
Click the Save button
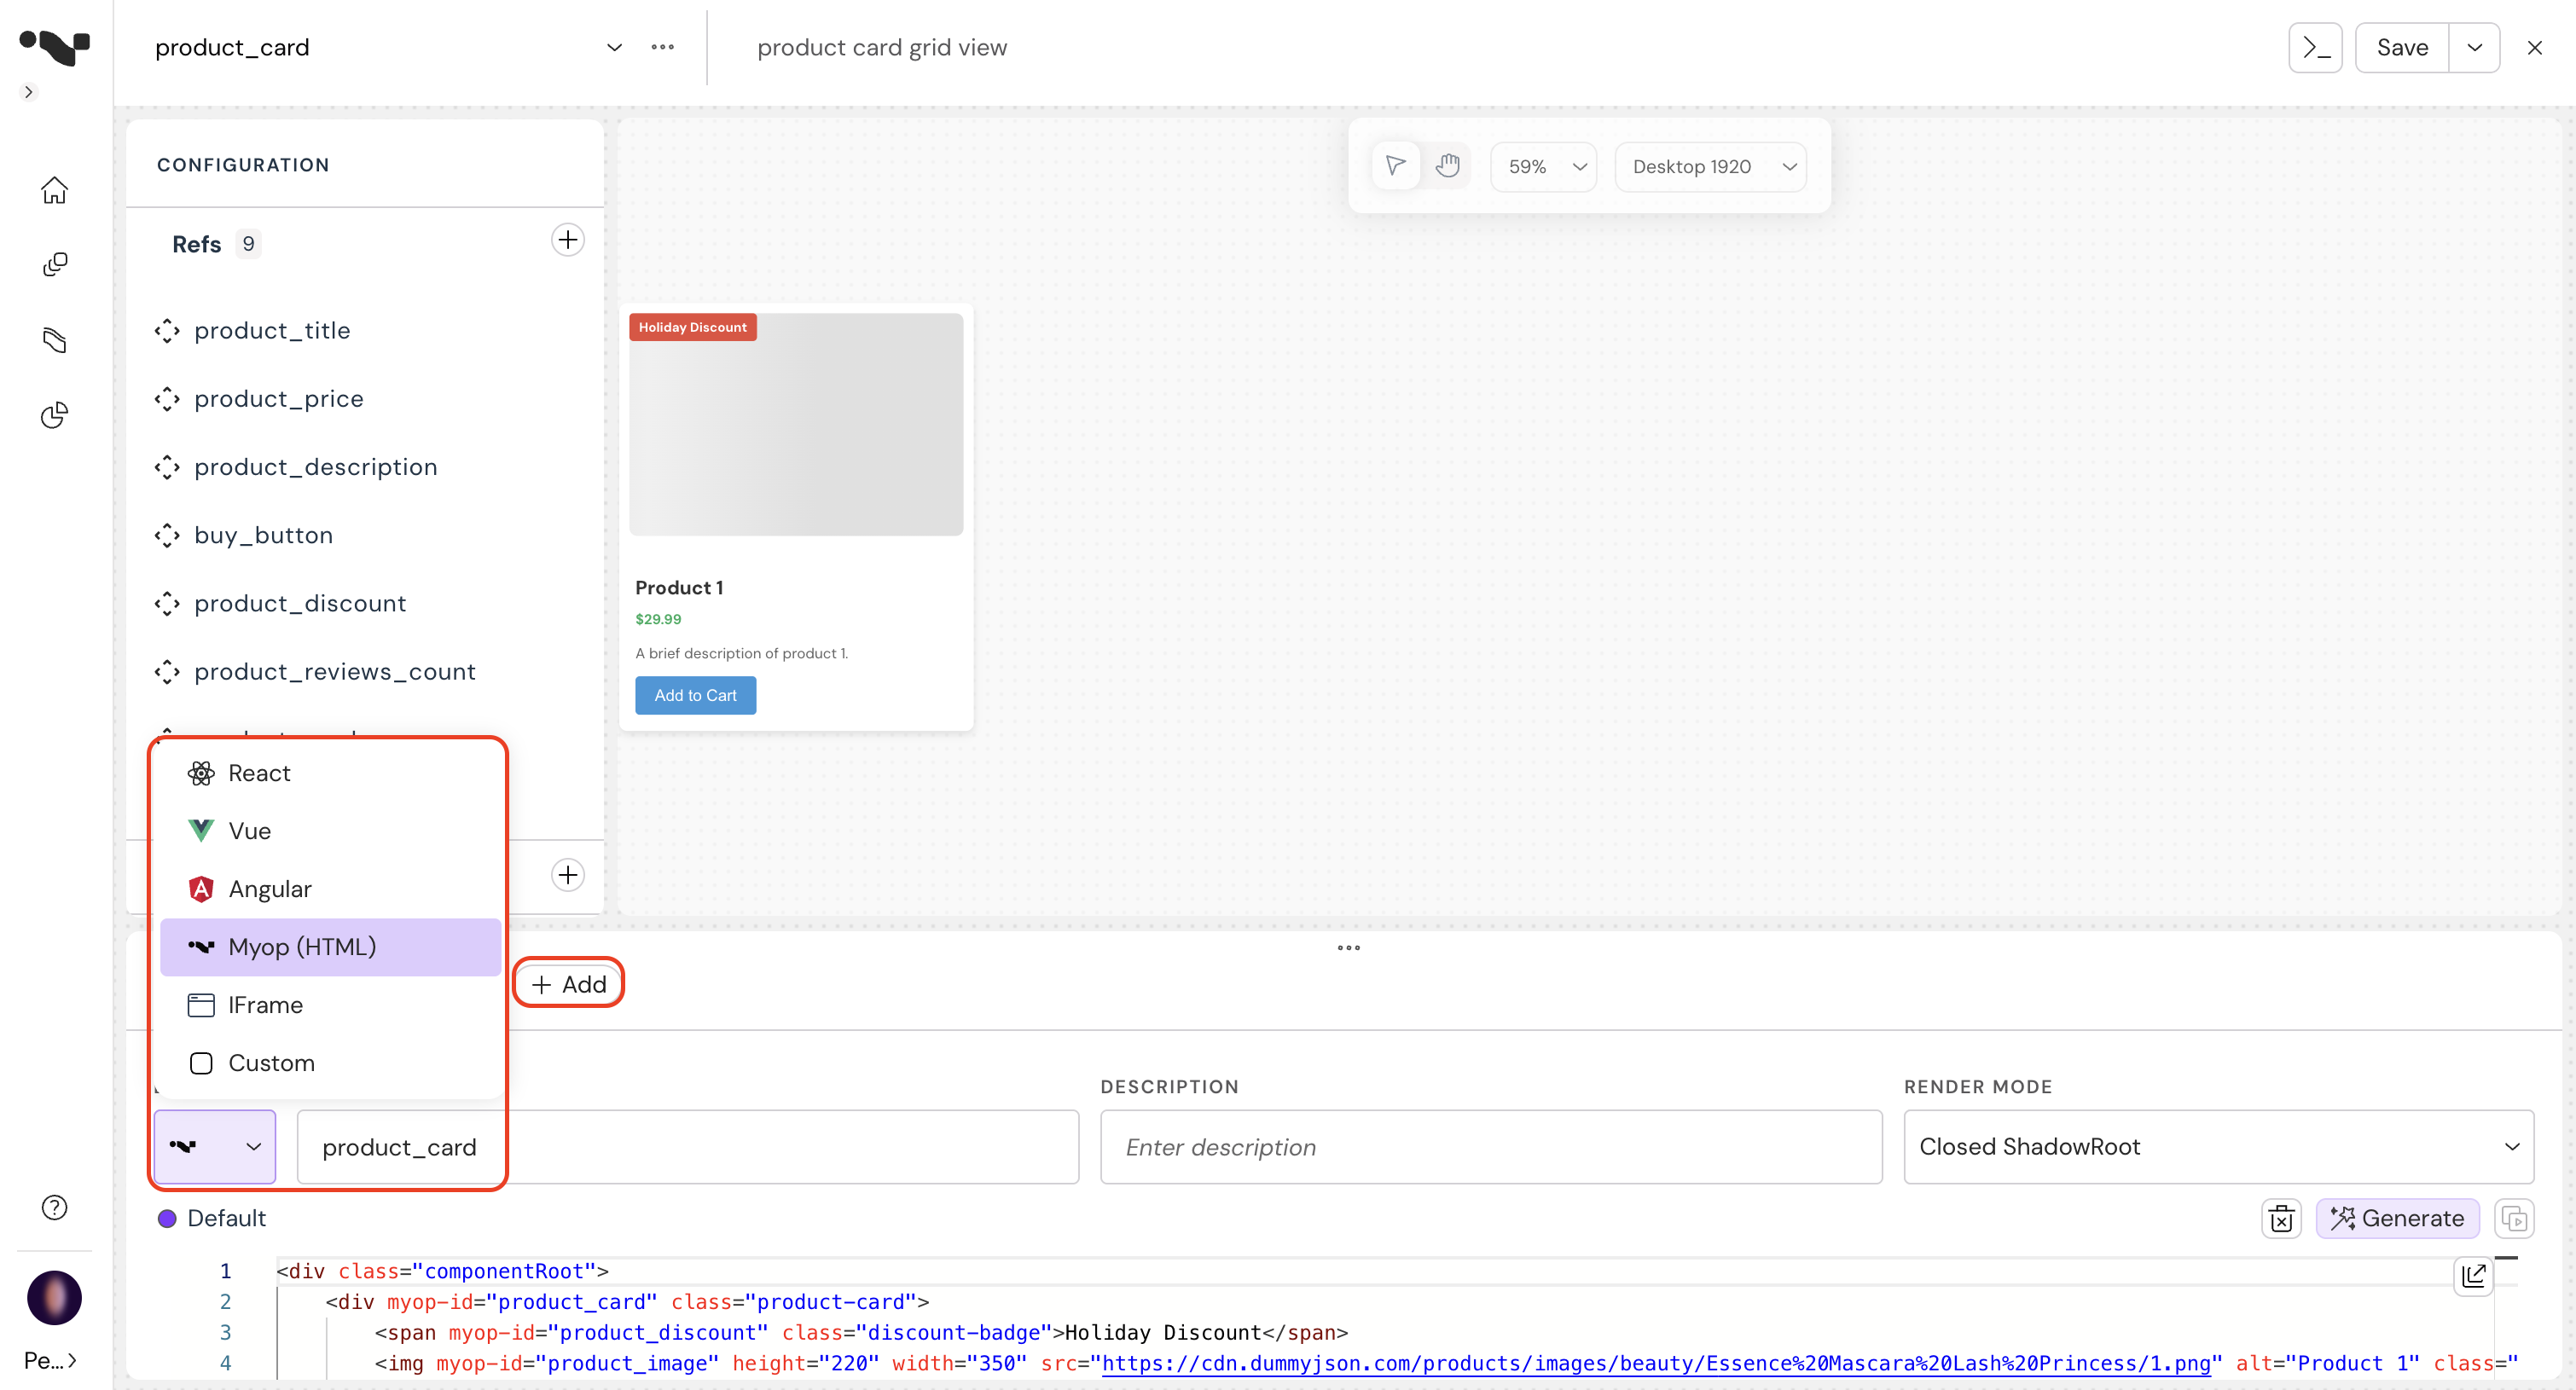(x=2401, y=47)
